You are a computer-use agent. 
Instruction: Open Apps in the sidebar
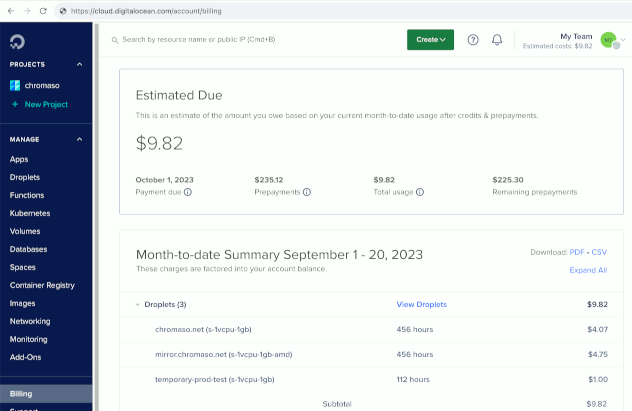[19, 159]
